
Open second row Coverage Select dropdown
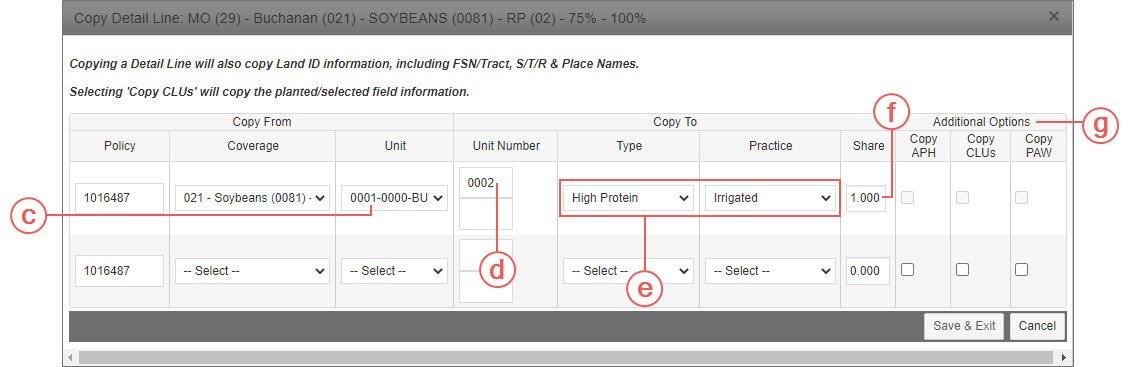click(x=252, y=271)
